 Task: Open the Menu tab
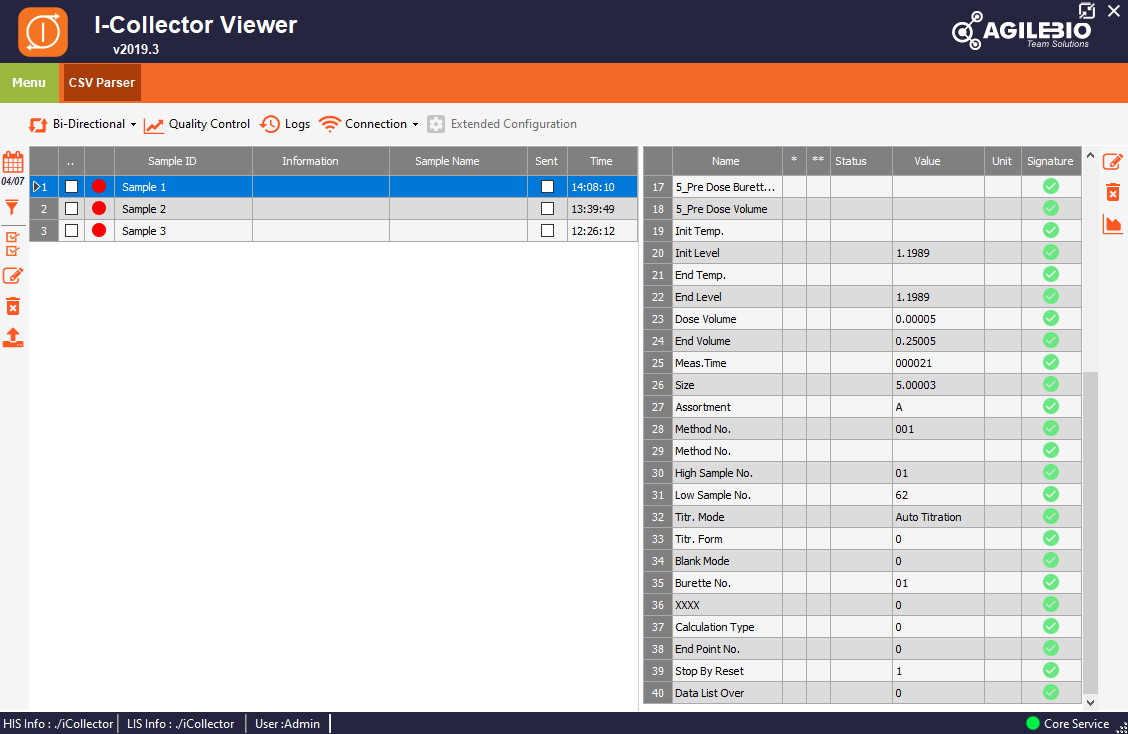click(x=29, y=83)
